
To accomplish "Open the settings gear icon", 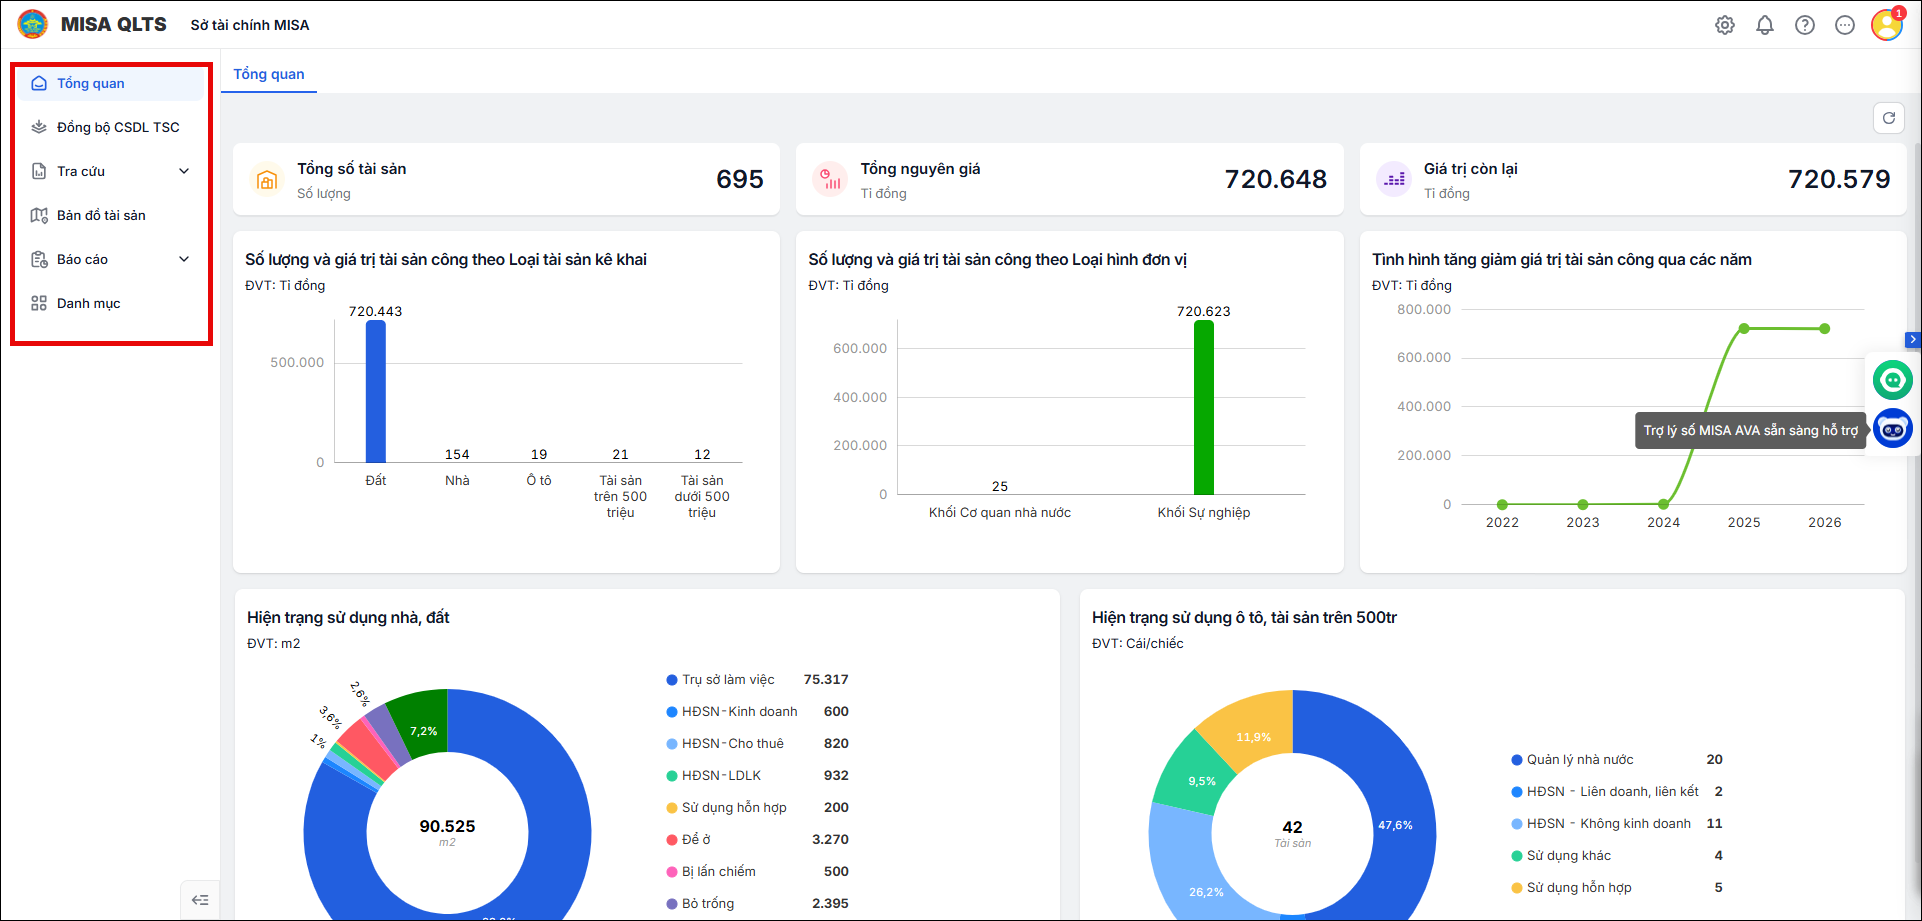I will 1725,25.
